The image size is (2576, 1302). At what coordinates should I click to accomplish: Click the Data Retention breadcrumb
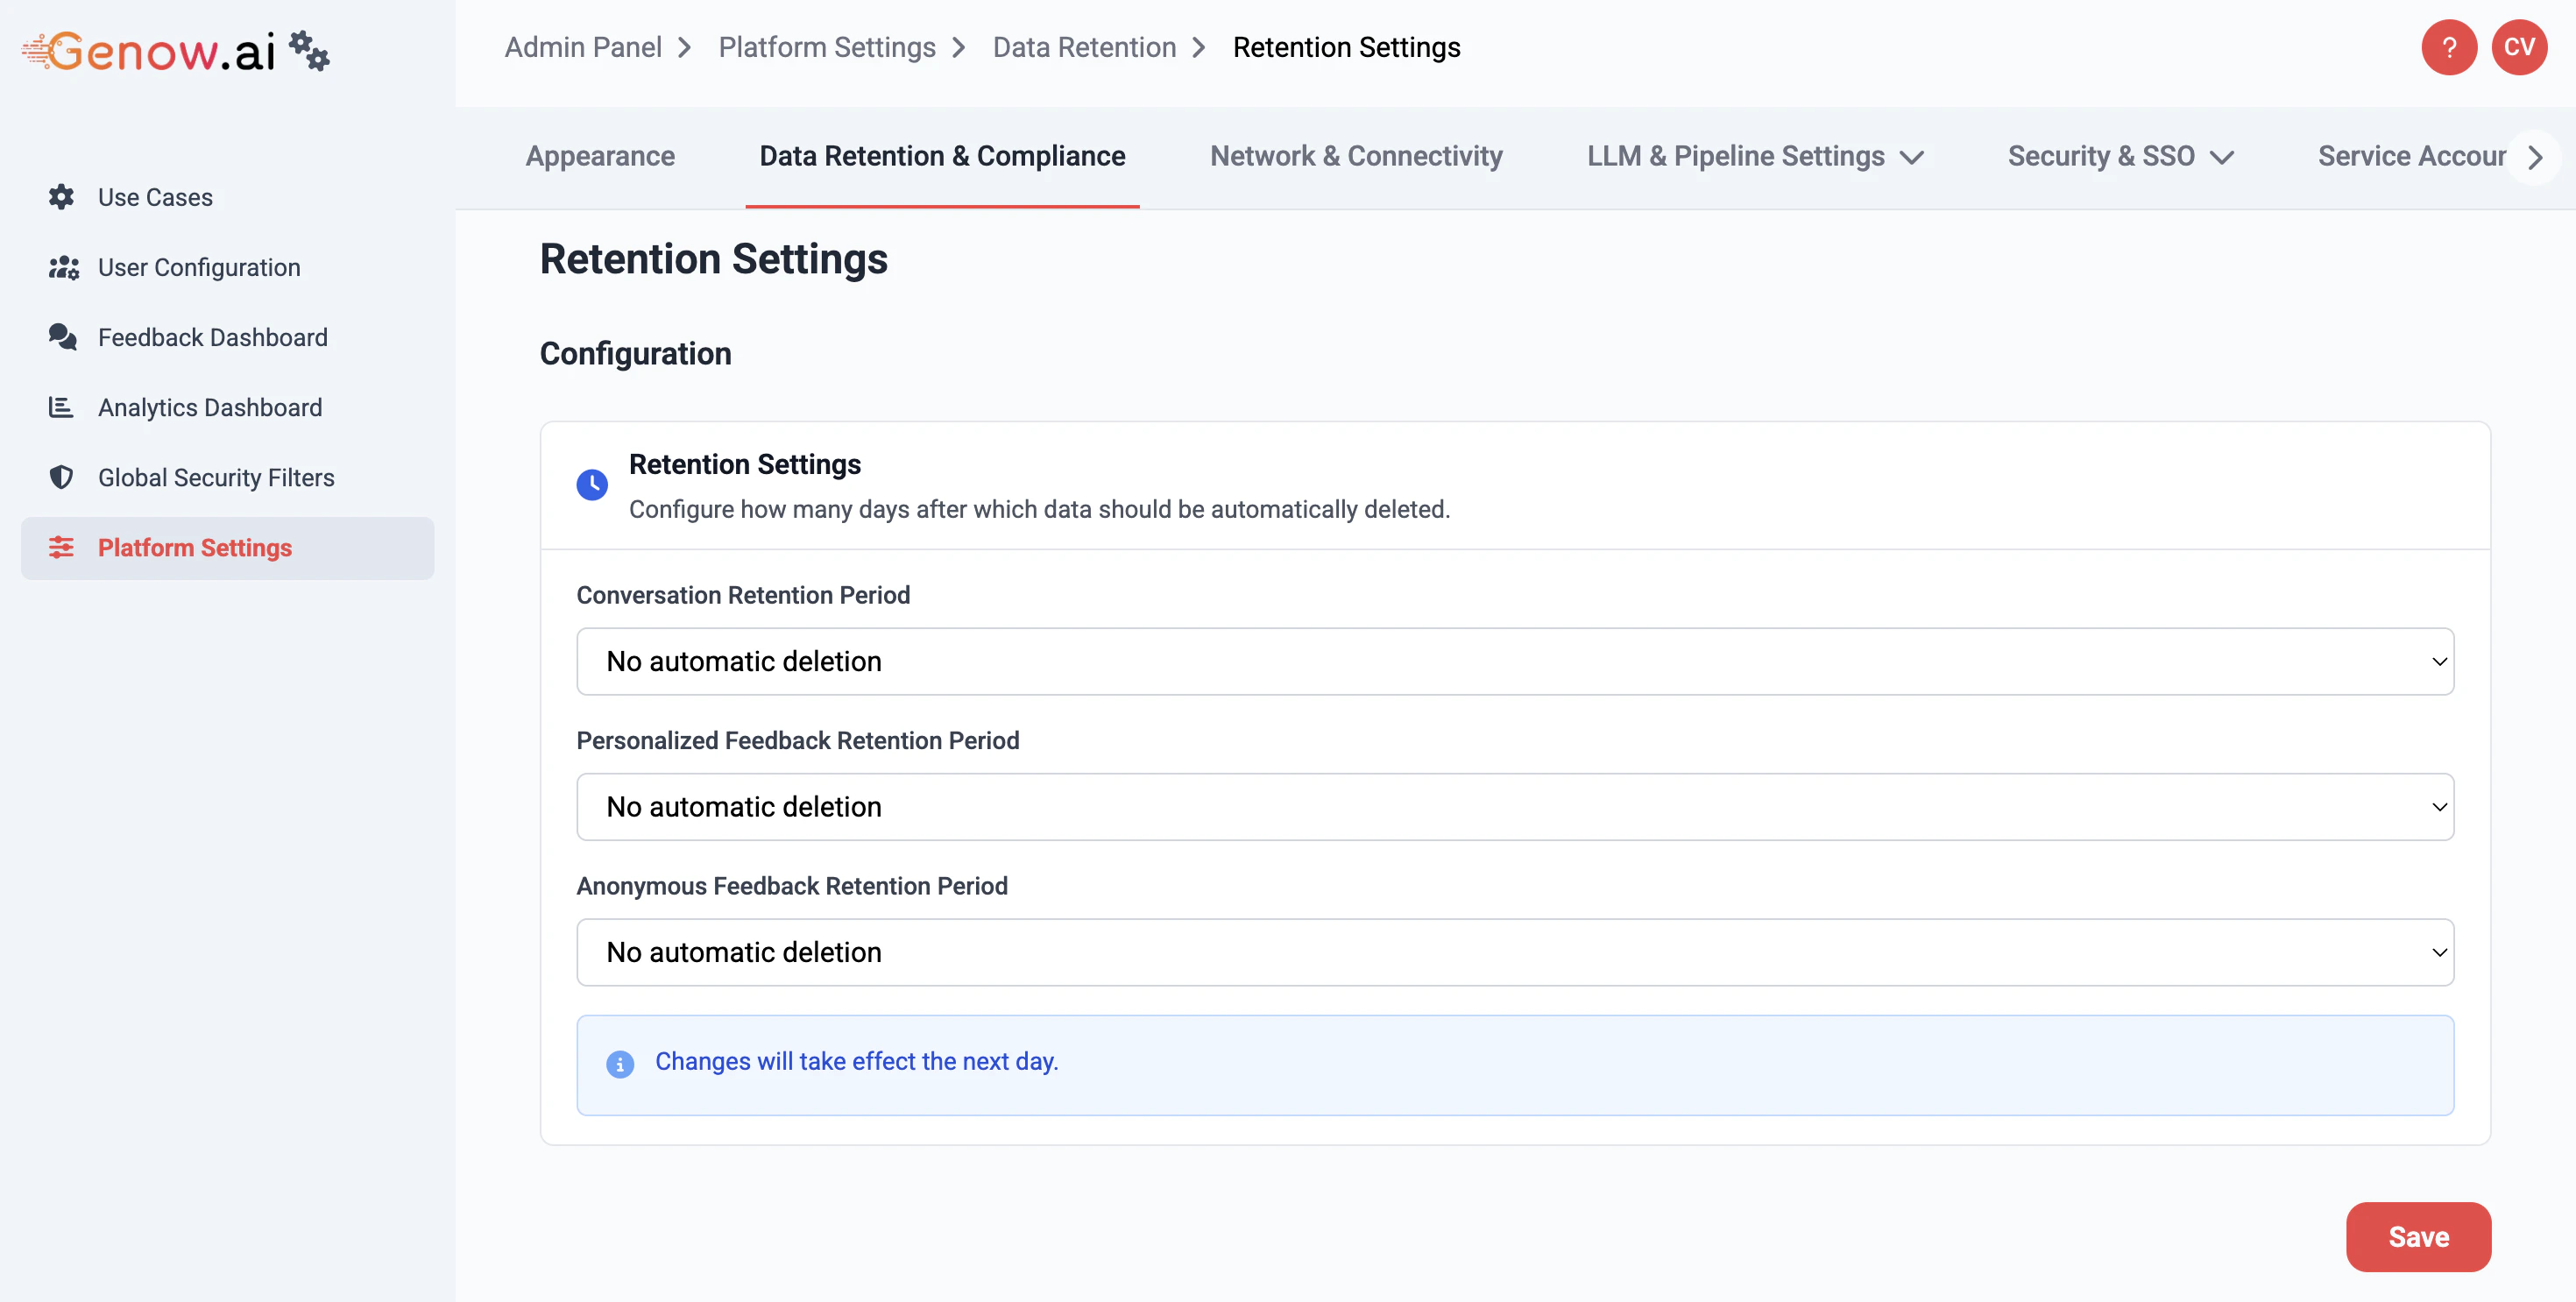[x=1084, y=47]
